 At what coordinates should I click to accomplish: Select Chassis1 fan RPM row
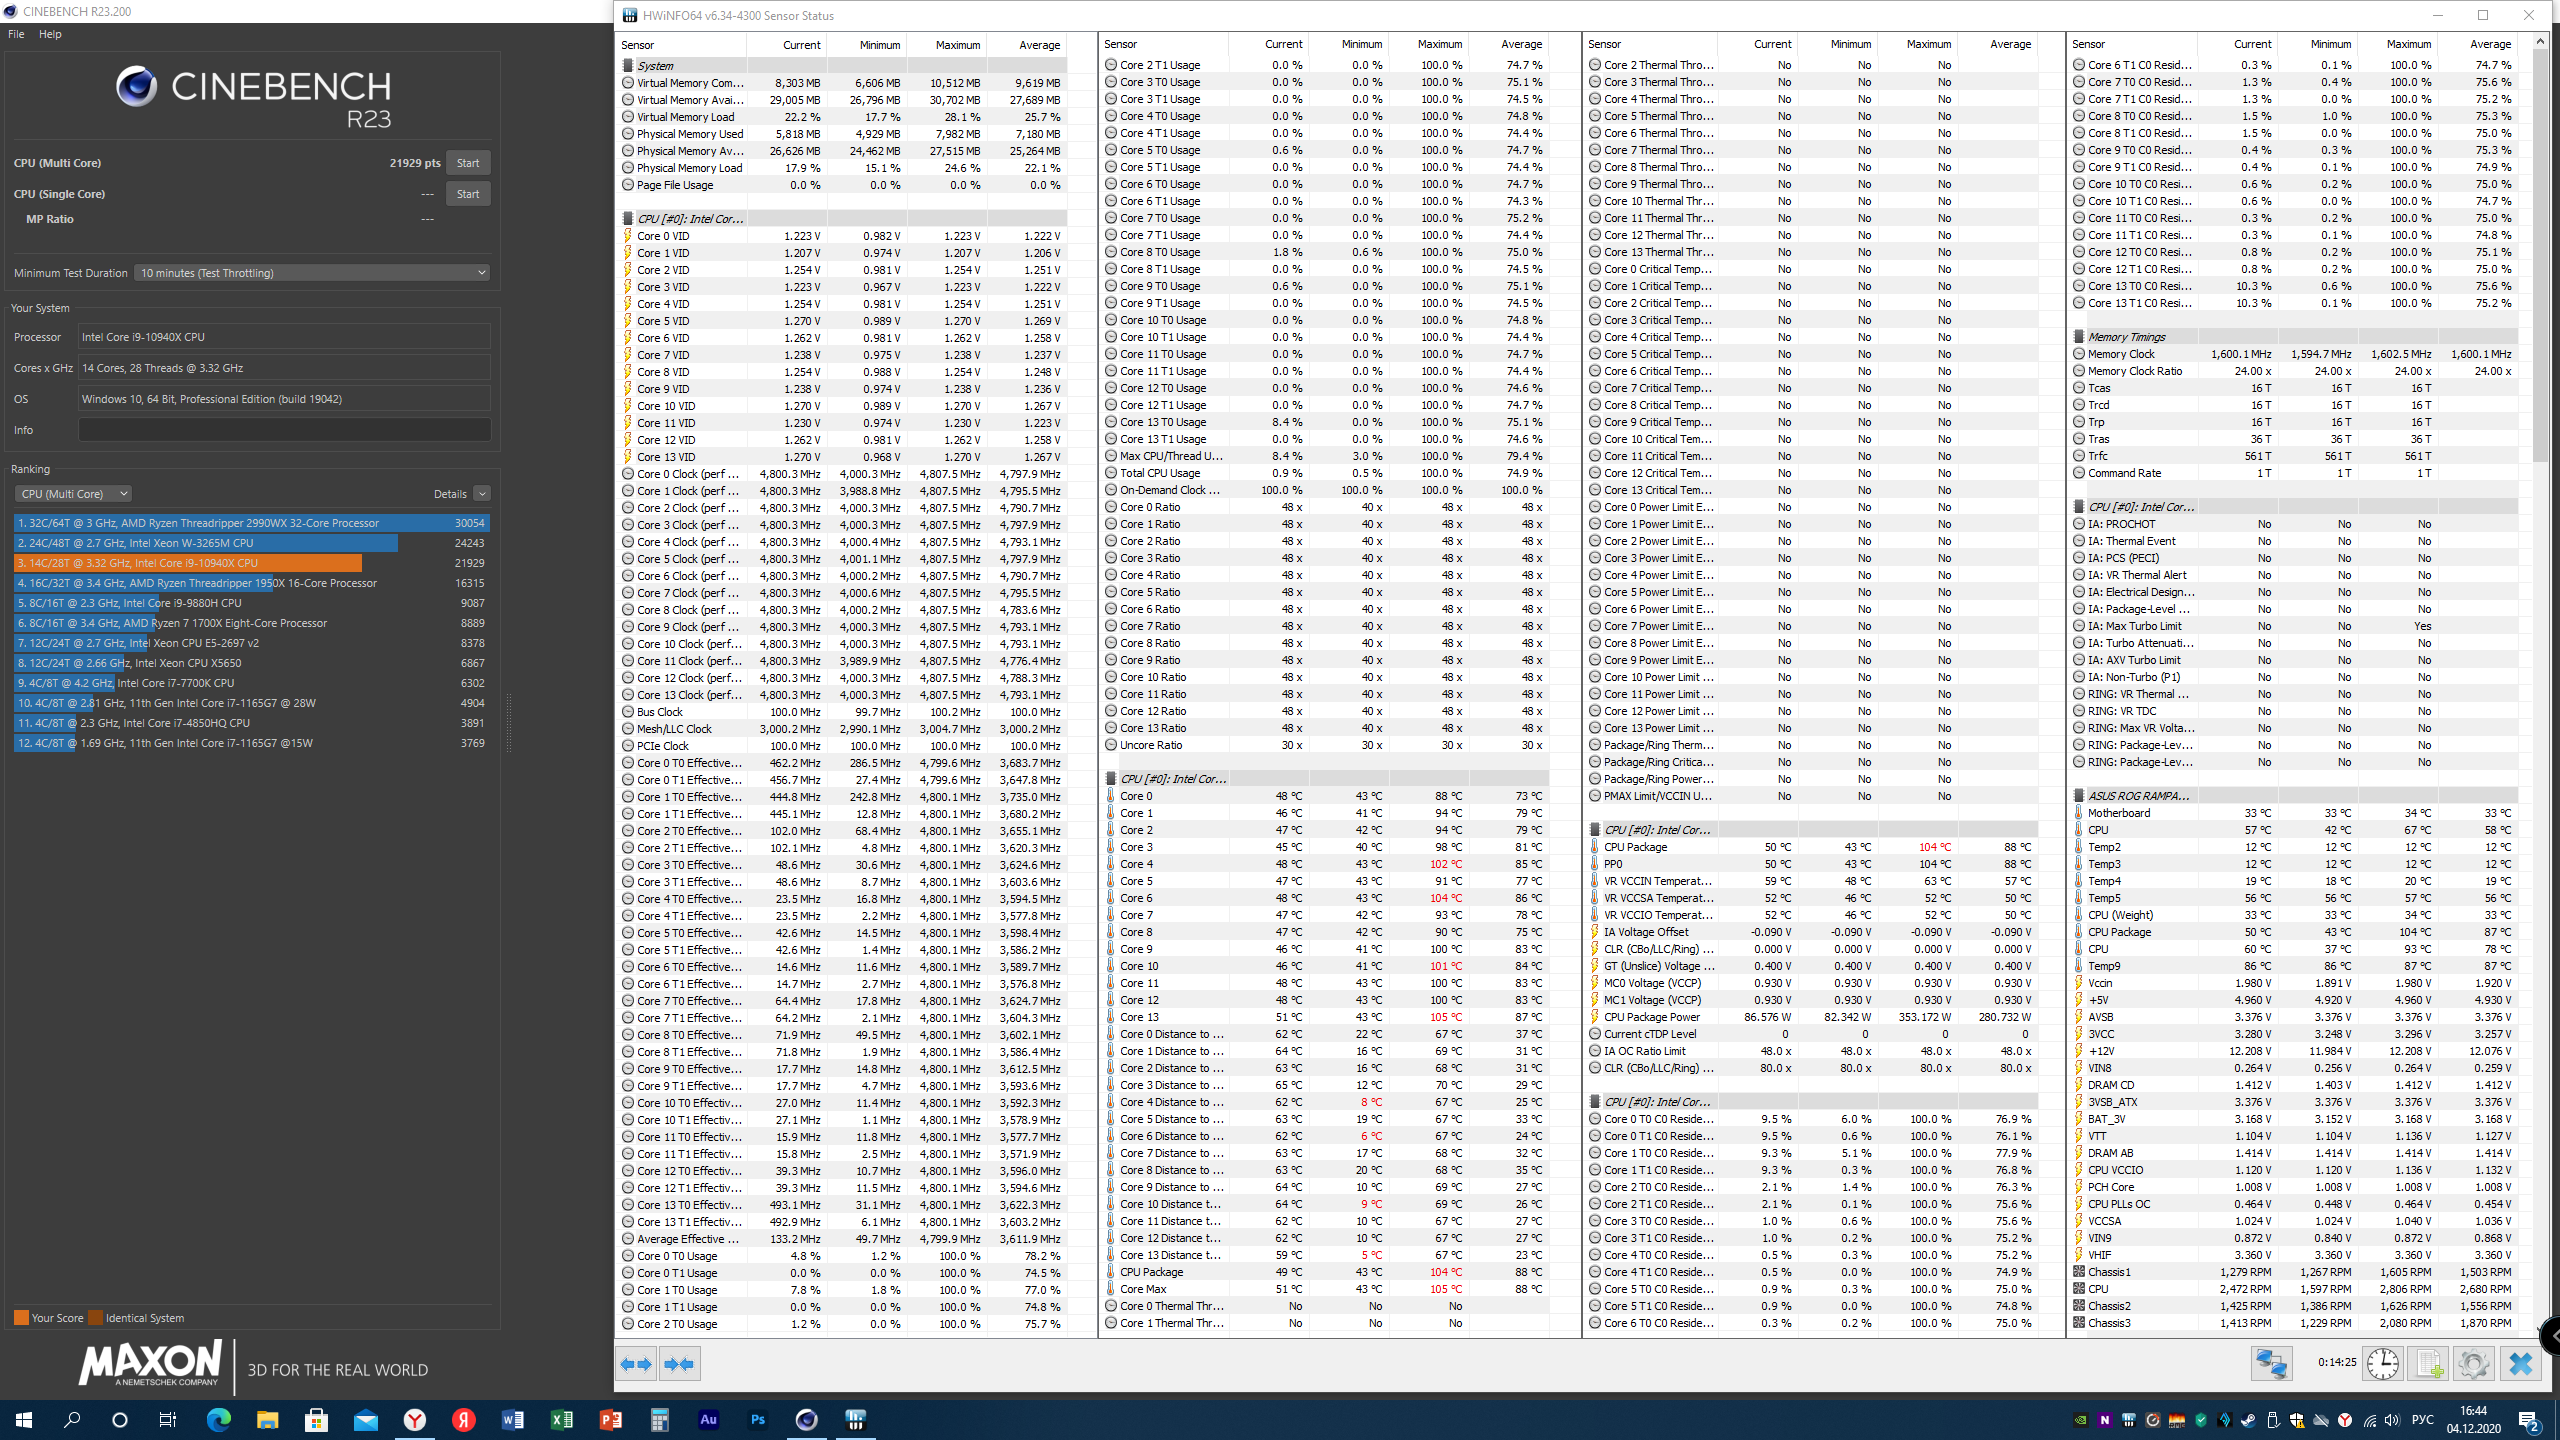pyautogui.click(x=2294, y=1272)
